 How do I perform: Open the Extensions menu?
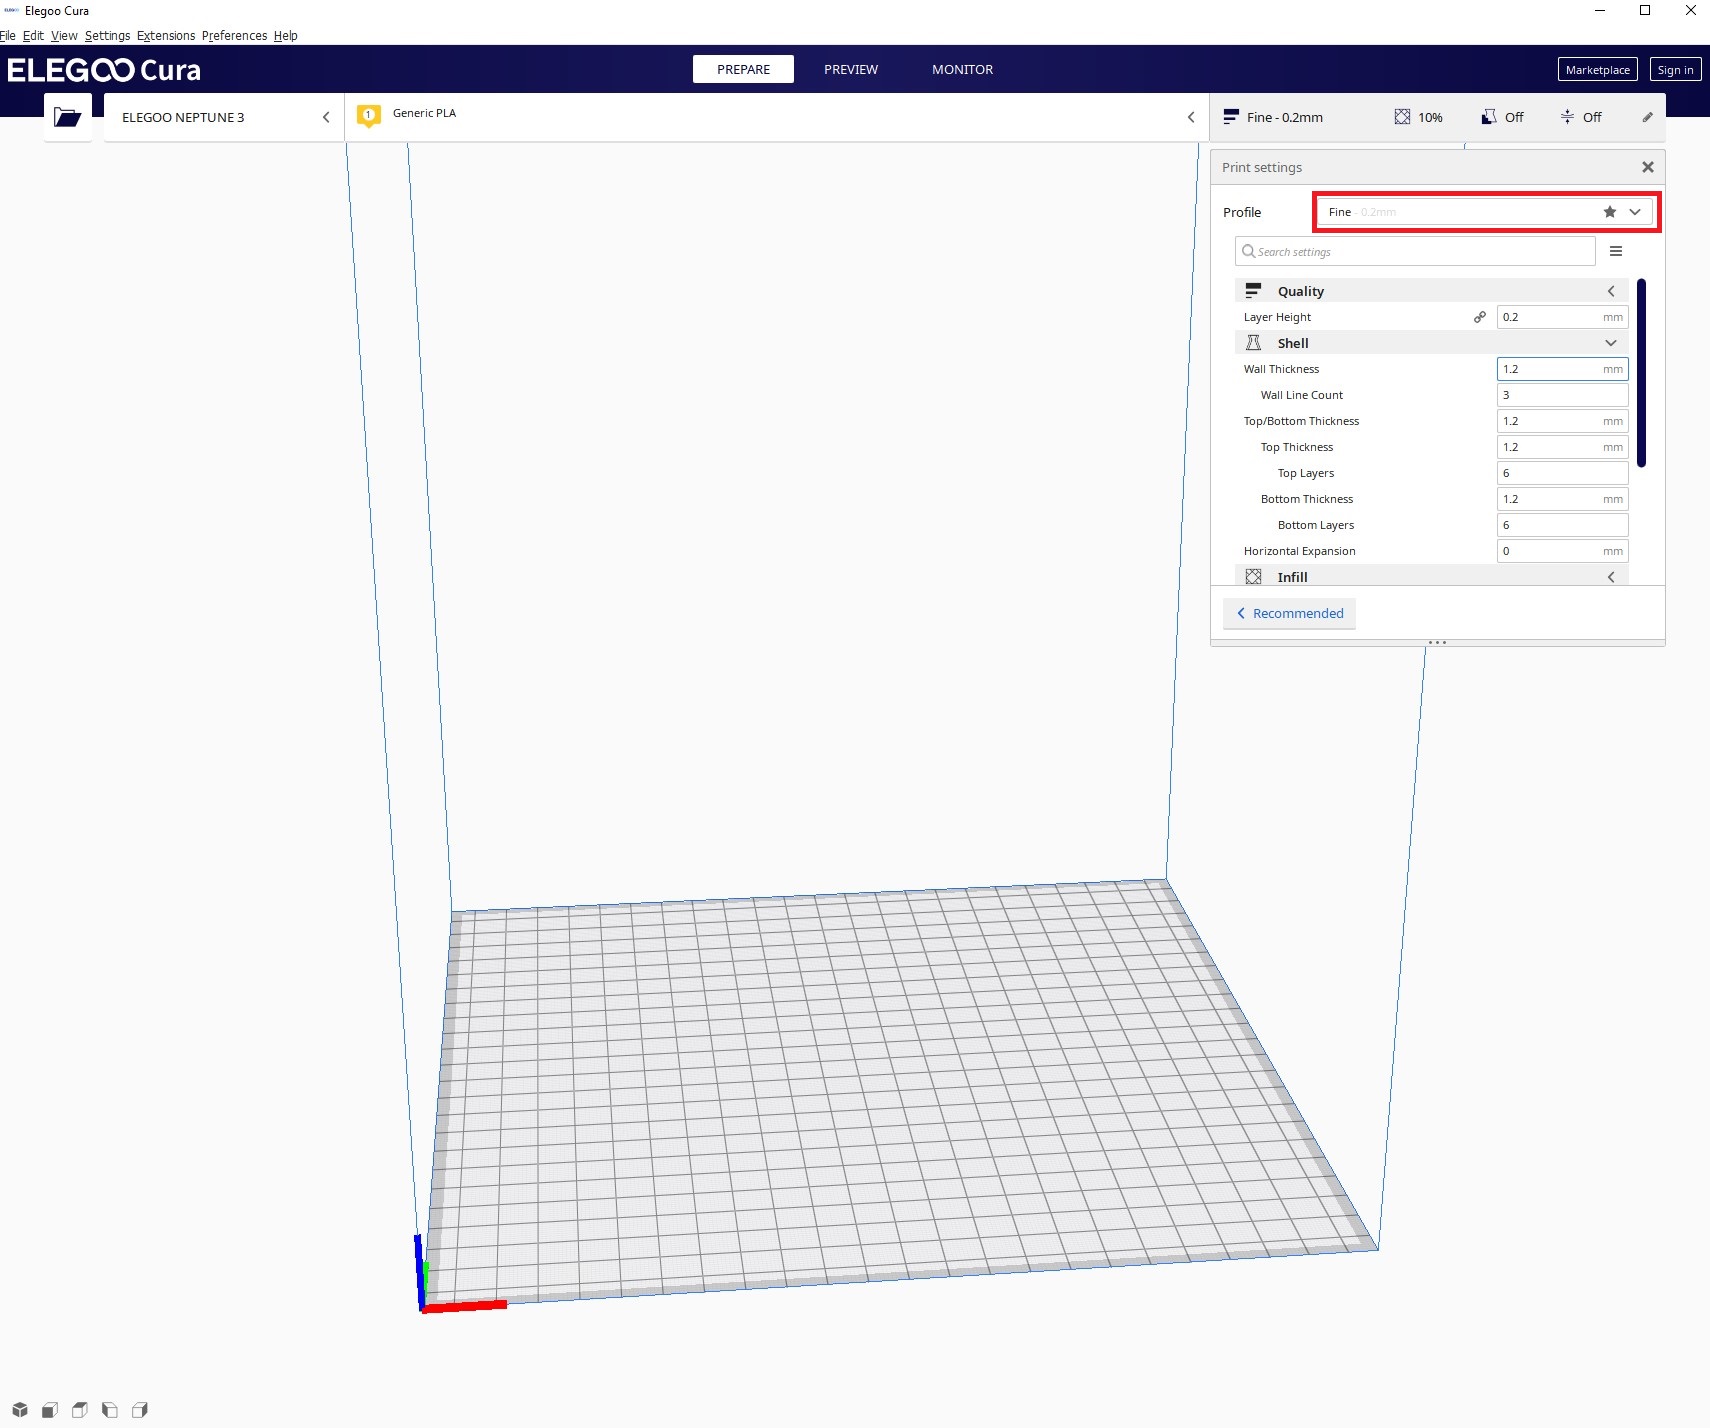coord(166,36)
